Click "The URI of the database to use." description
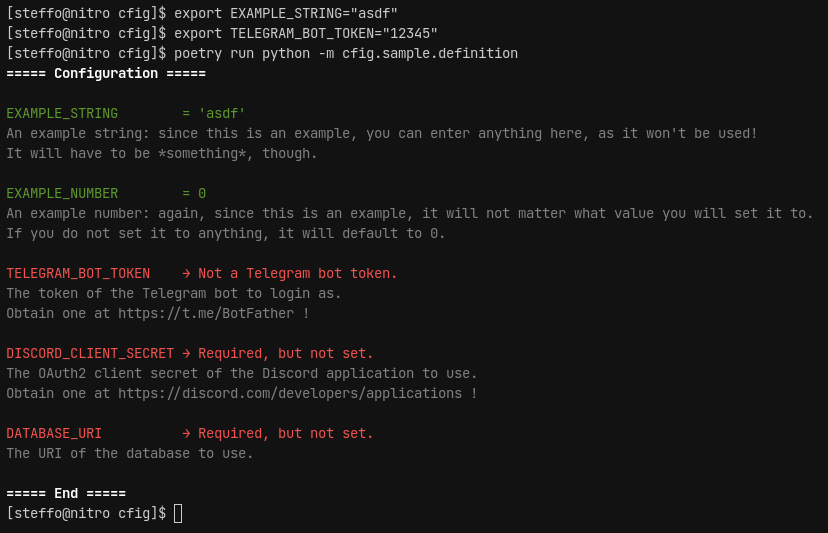Viewport: 828px width, 533px height. [x=130, y=454]
